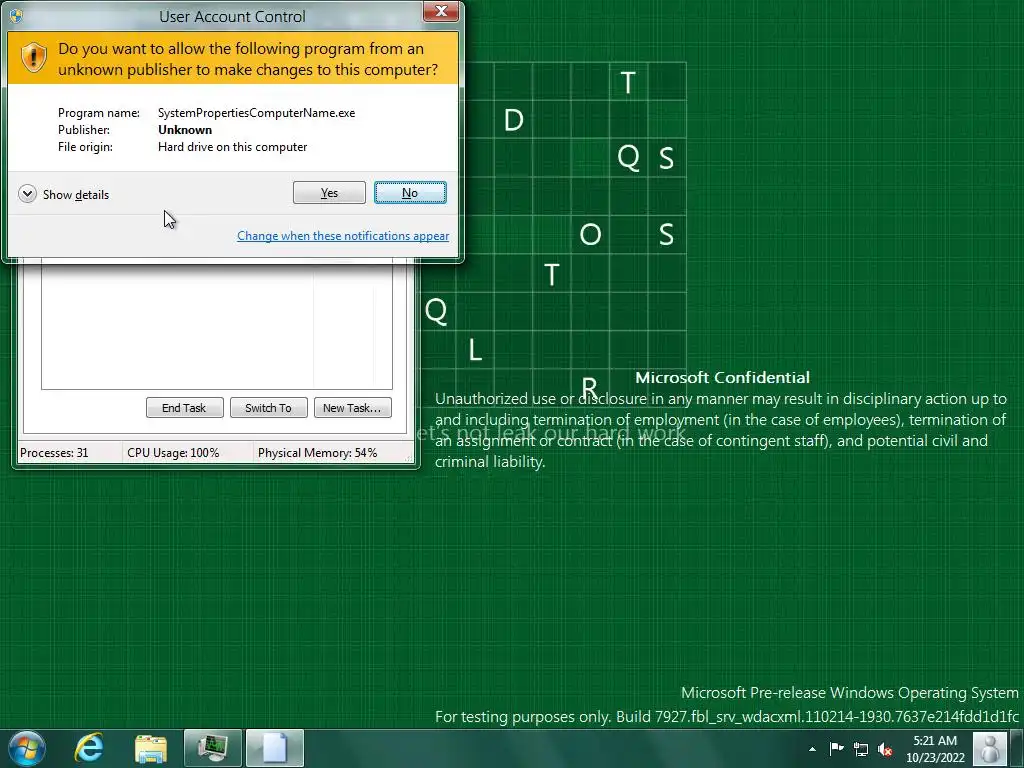Image resolution: width=1024 pixels, height=768 pixels.
Task: Open the Action Center flag icon
Action: [x=837, y=748]
